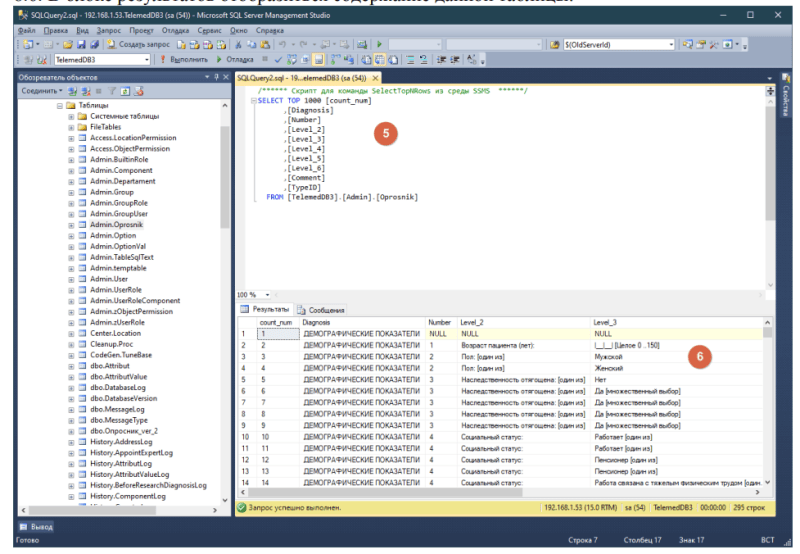
Task: Expand the Системные таблицы folder
Action: click(71, 117)
